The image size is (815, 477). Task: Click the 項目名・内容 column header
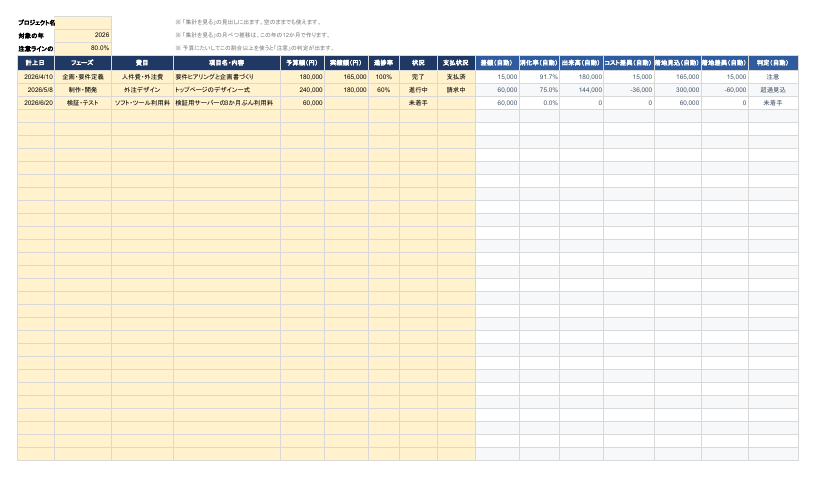[x=227, y=63]
